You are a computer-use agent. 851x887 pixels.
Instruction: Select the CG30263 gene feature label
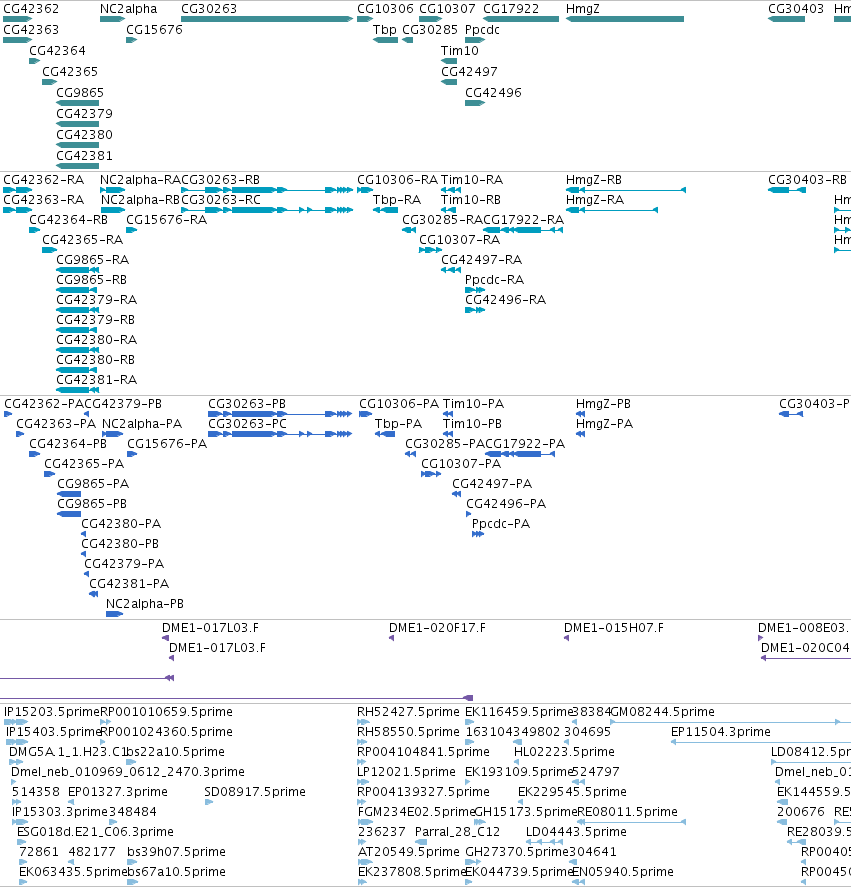209,9
